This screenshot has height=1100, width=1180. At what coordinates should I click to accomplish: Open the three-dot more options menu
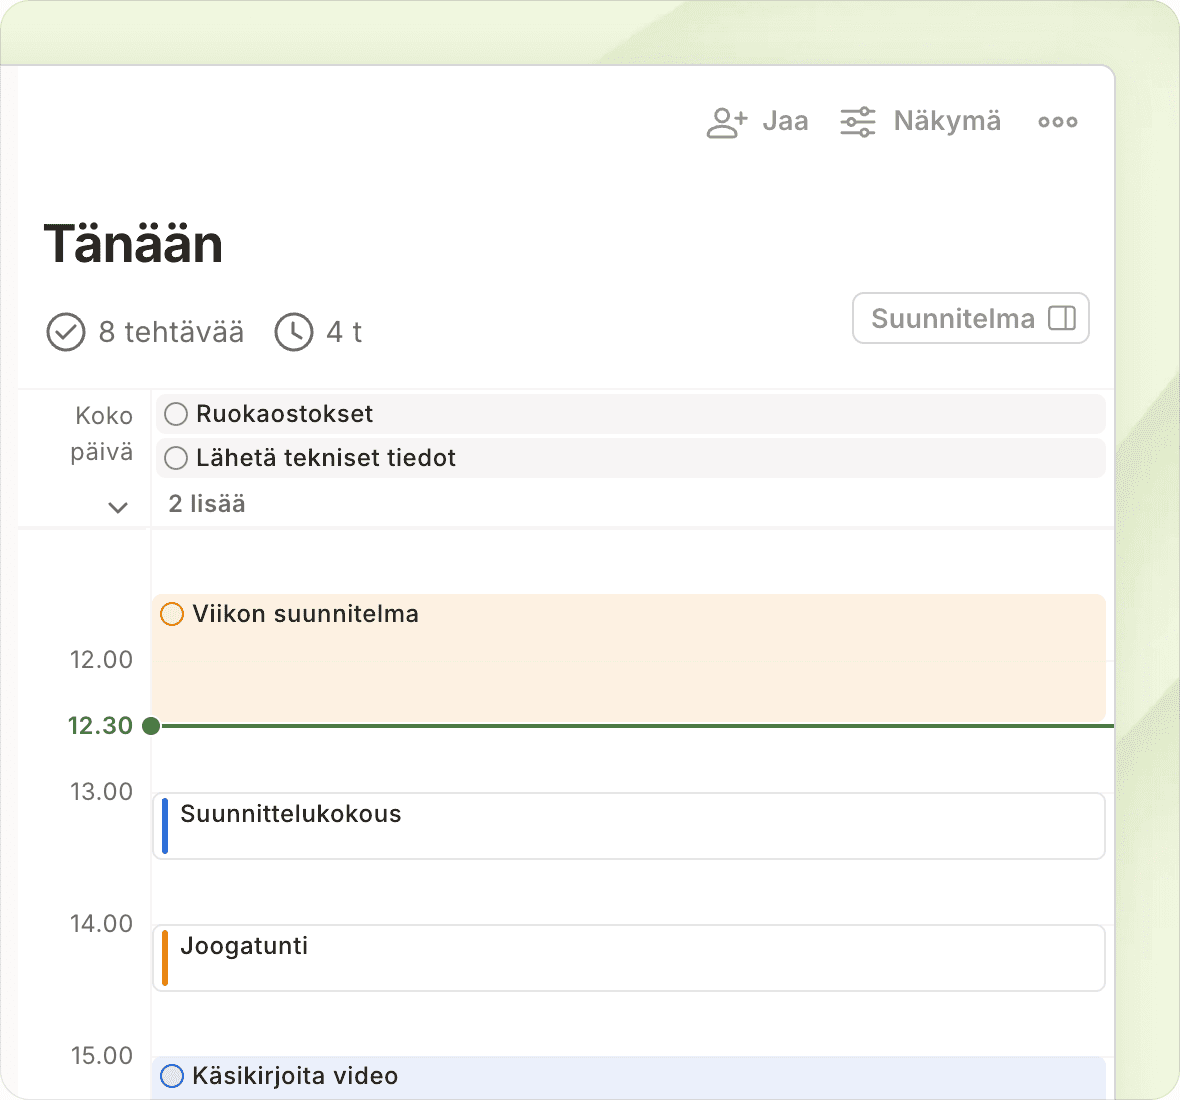coord(1057,122)
